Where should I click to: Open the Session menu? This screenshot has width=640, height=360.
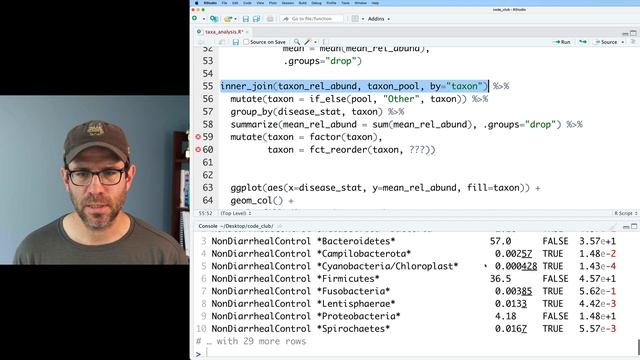pyautogui.click(x=288, y=3)
